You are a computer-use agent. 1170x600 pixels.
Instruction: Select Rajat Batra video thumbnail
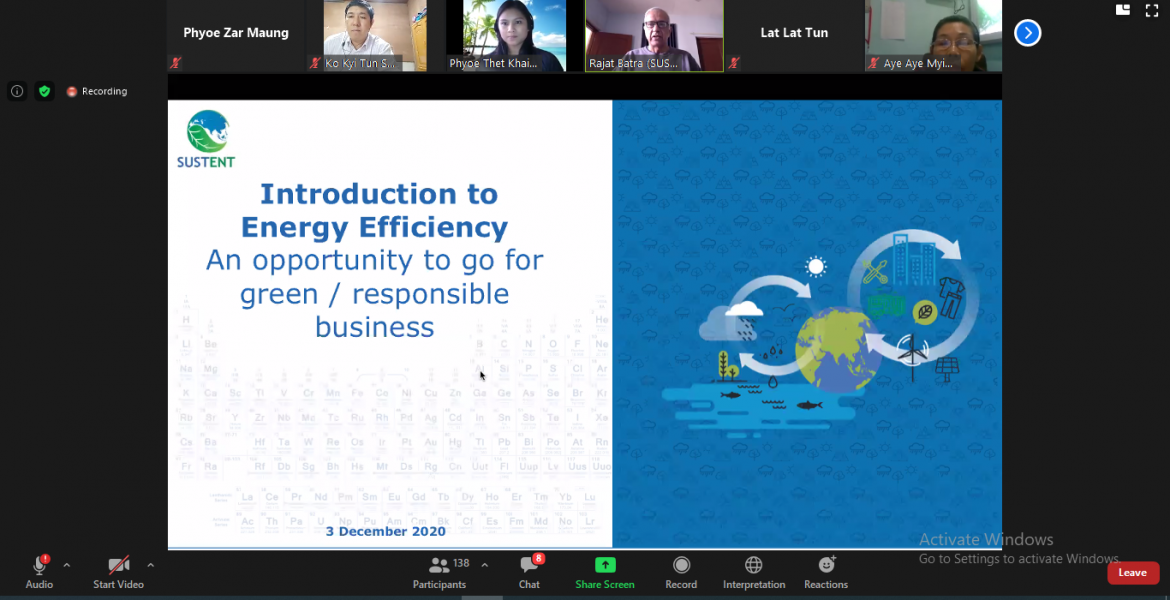[x=654, y=36]
